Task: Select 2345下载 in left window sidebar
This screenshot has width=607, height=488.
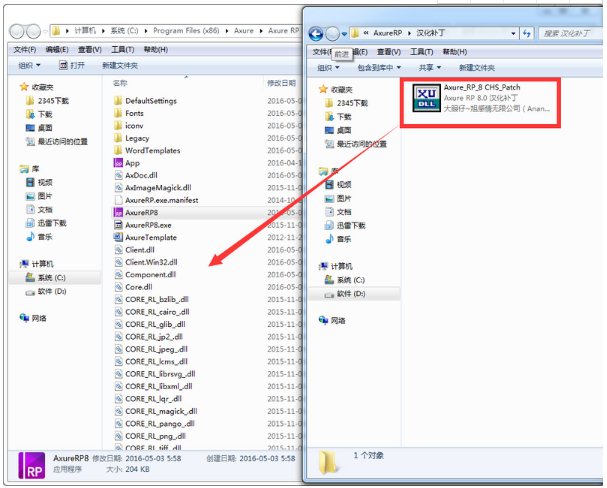Action: [47, 101]
